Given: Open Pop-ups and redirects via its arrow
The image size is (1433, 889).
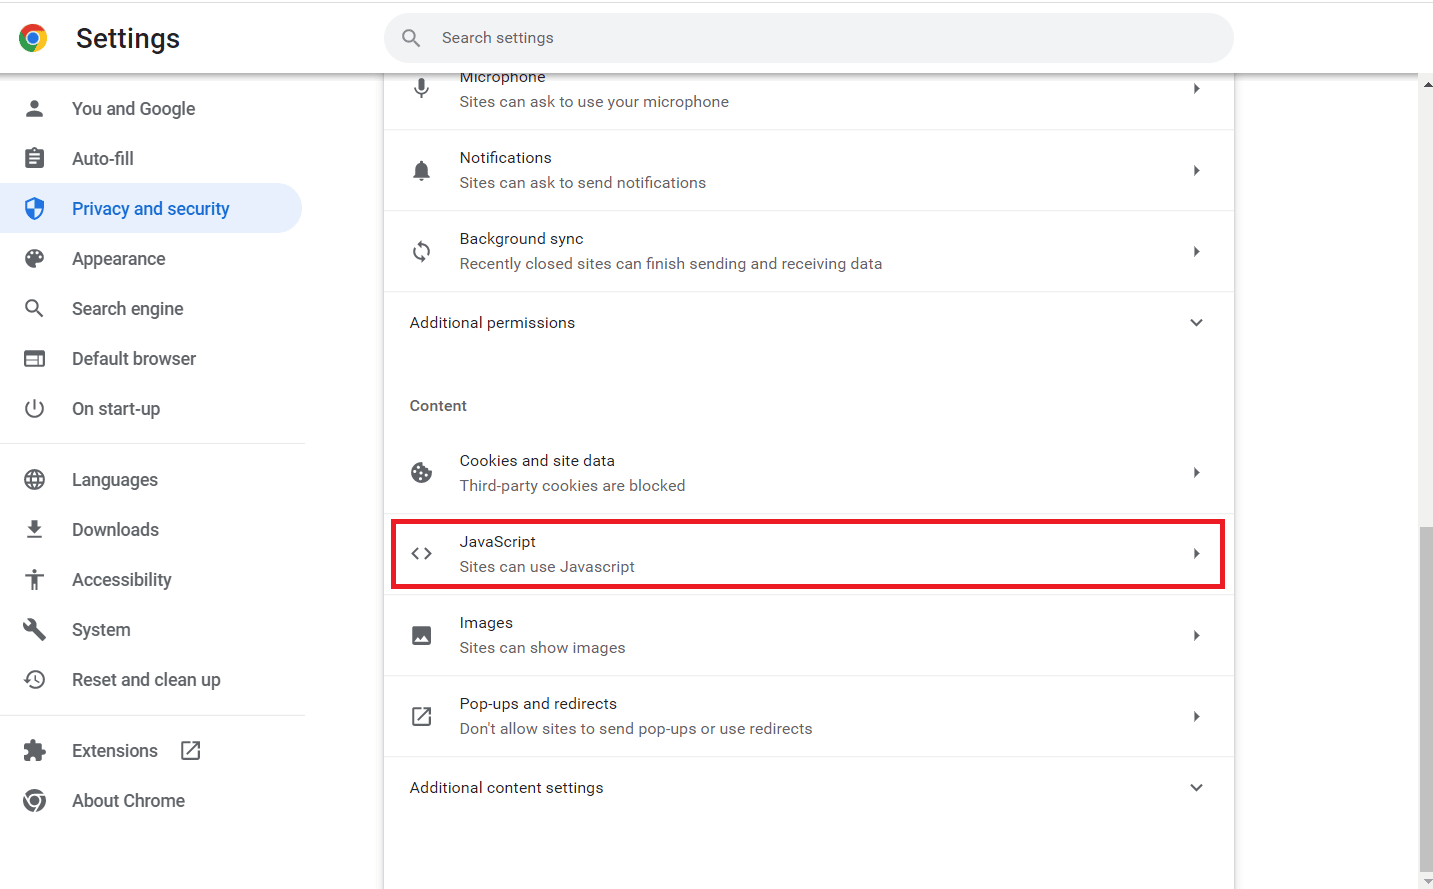Looking at the screenshot, I should tap(1197, 716).
